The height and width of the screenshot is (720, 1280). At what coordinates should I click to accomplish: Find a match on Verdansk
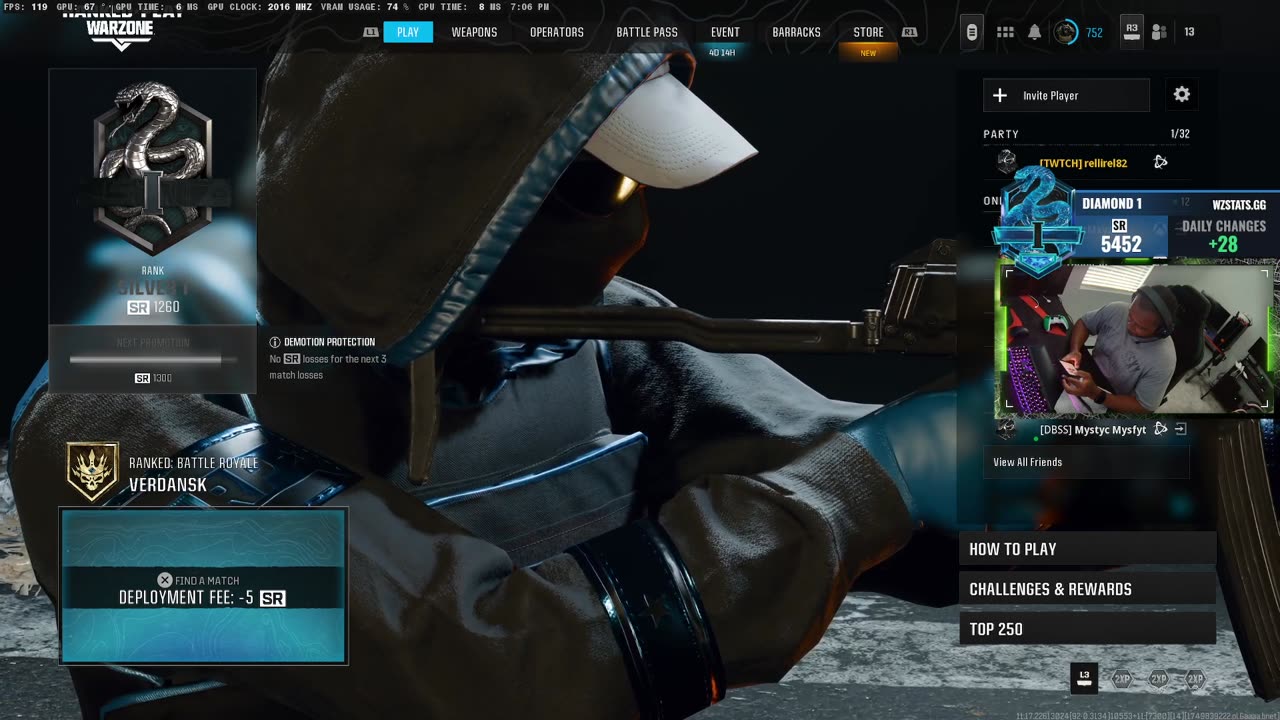point(204,586)
